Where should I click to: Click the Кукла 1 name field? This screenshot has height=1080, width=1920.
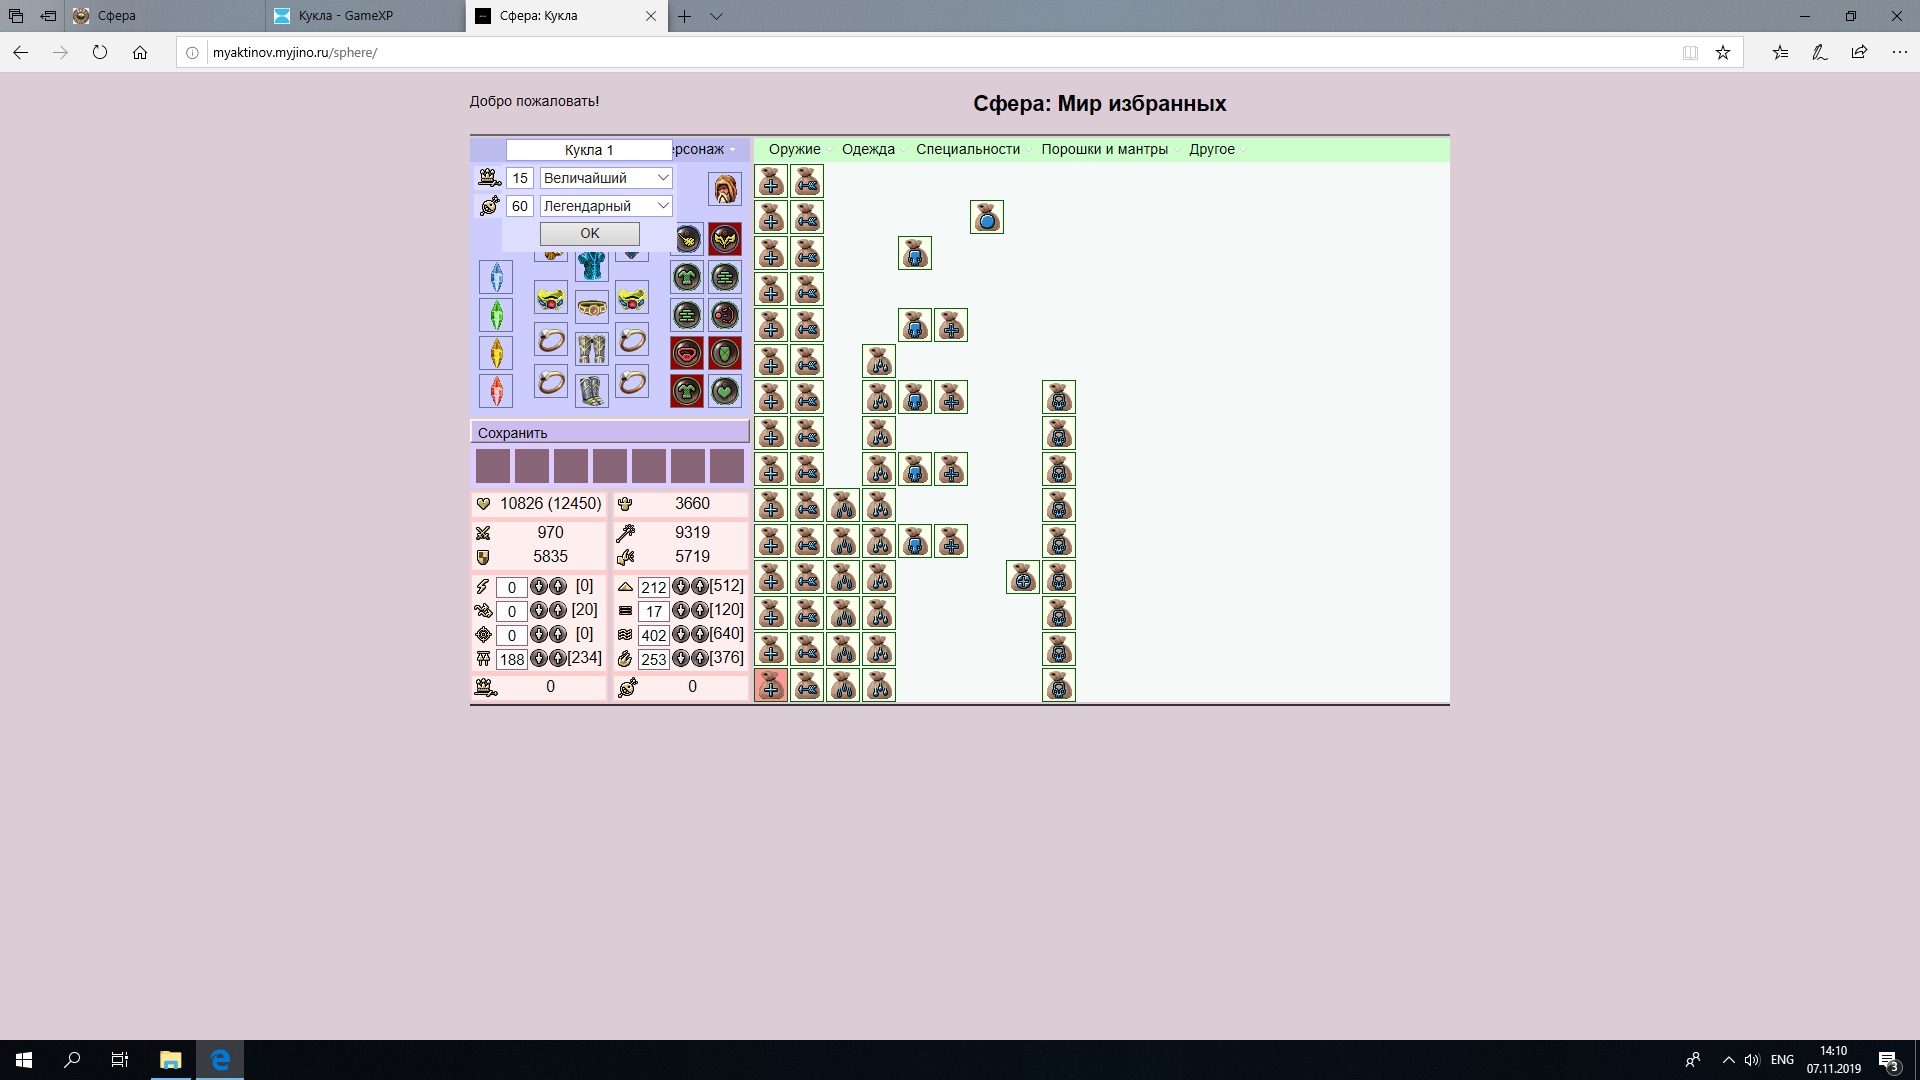pyautogui.click(x=588, y=150)
